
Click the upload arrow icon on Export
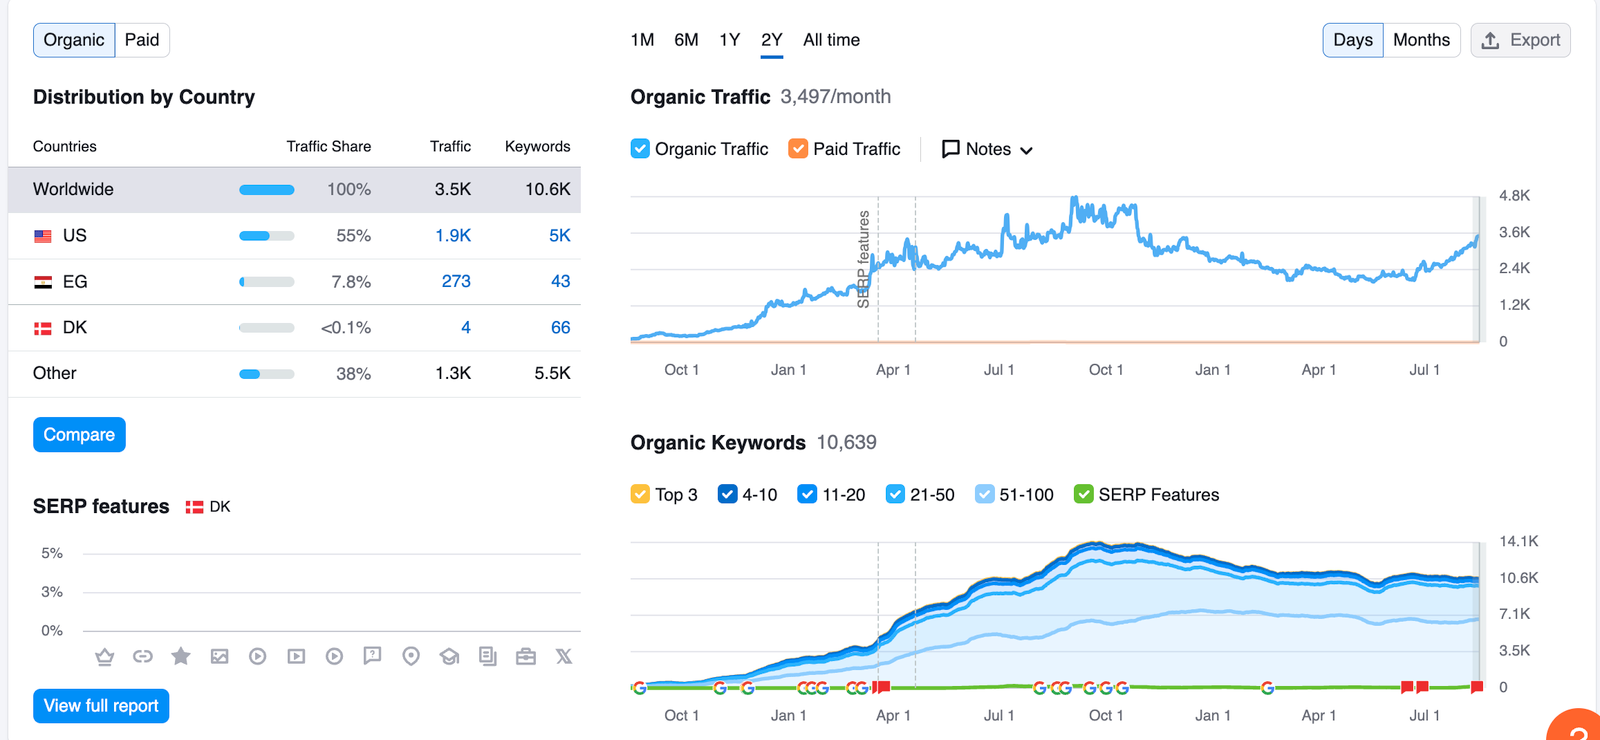coord(1490,40)
